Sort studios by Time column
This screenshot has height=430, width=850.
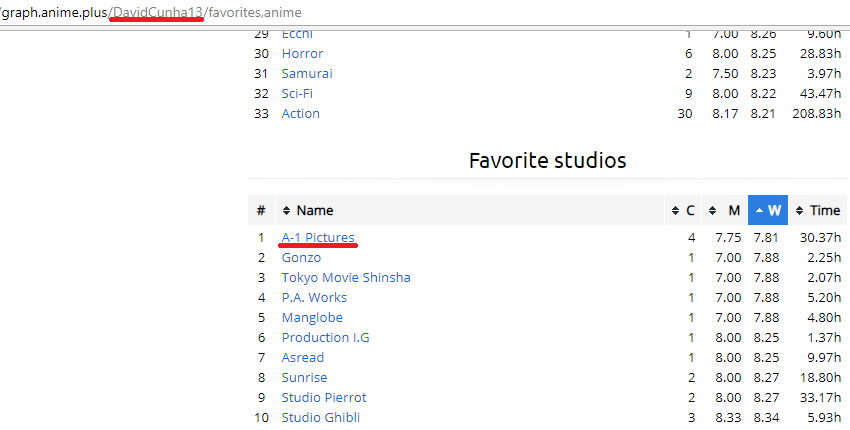[x=824, y=210]
